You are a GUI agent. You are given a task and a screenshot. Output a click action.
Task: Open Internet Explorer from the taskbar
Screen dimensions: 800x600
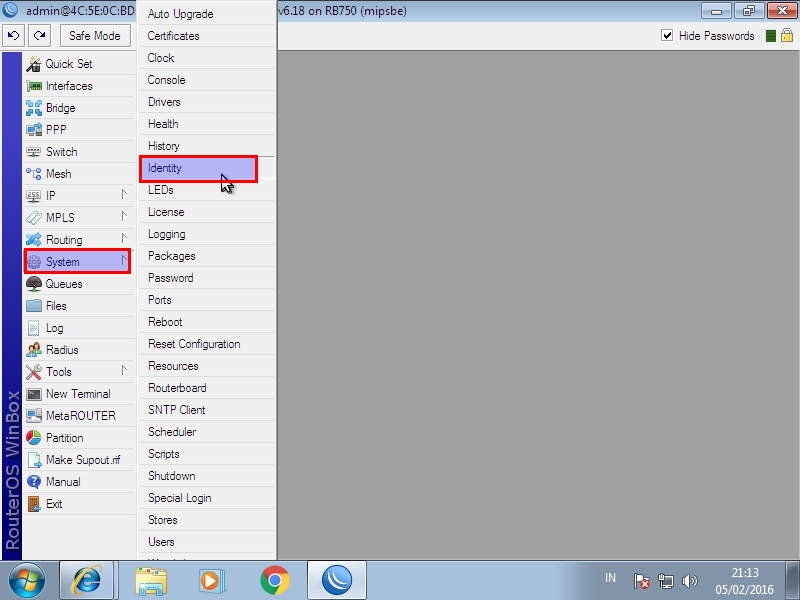pos(87,581)
